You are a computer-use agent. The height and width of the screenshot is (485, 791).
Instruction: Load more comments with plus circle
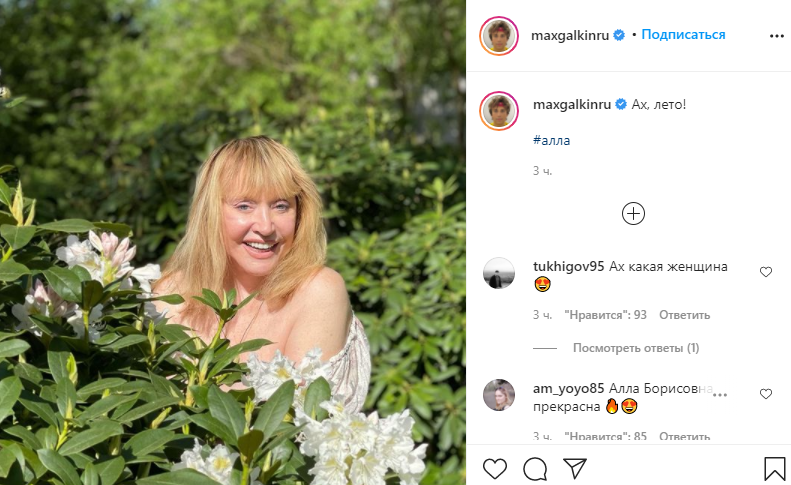[x=633, y=213]
